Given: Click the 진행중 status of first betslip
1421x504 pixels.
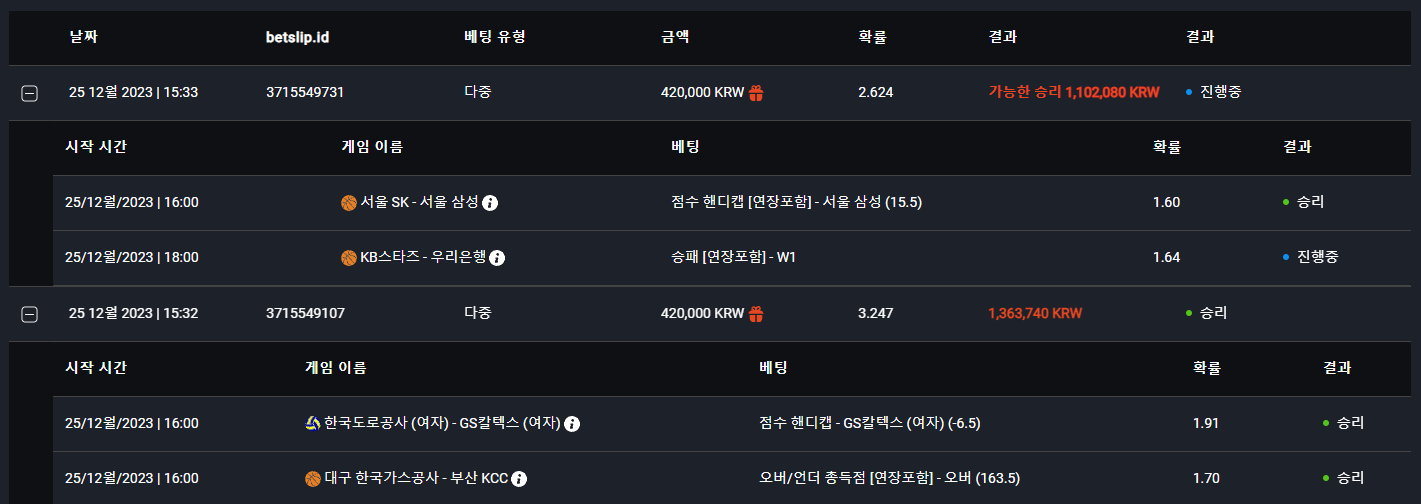Looking at the screenshot, I should (x=1221, y=92).
